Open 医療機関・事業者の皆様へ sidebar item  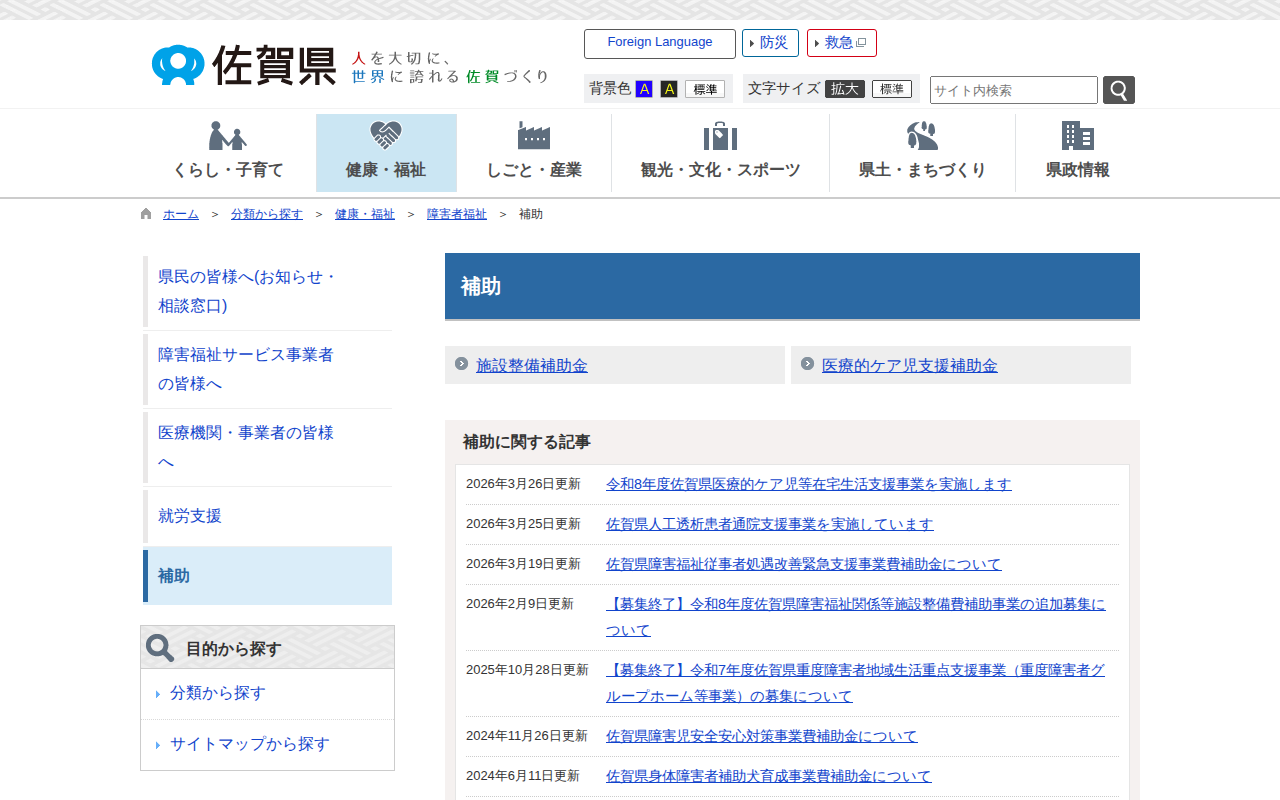(267, 447)
